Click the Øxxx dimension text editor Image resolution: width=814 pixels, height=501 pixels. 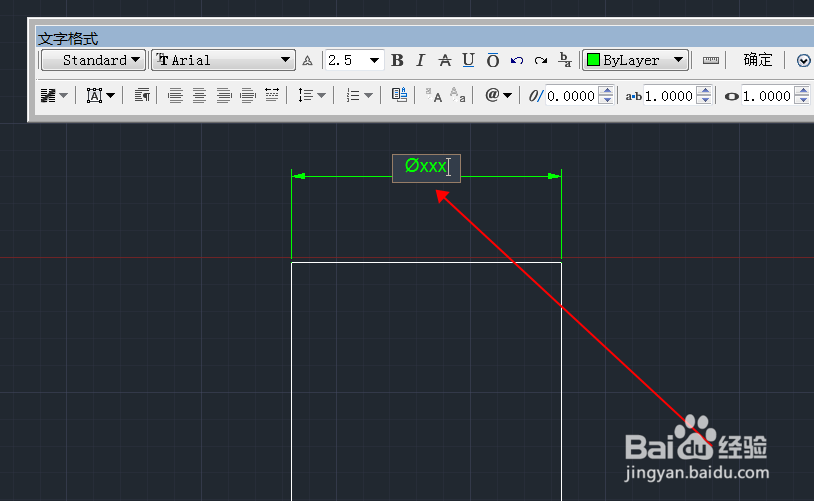click(426, 168)
